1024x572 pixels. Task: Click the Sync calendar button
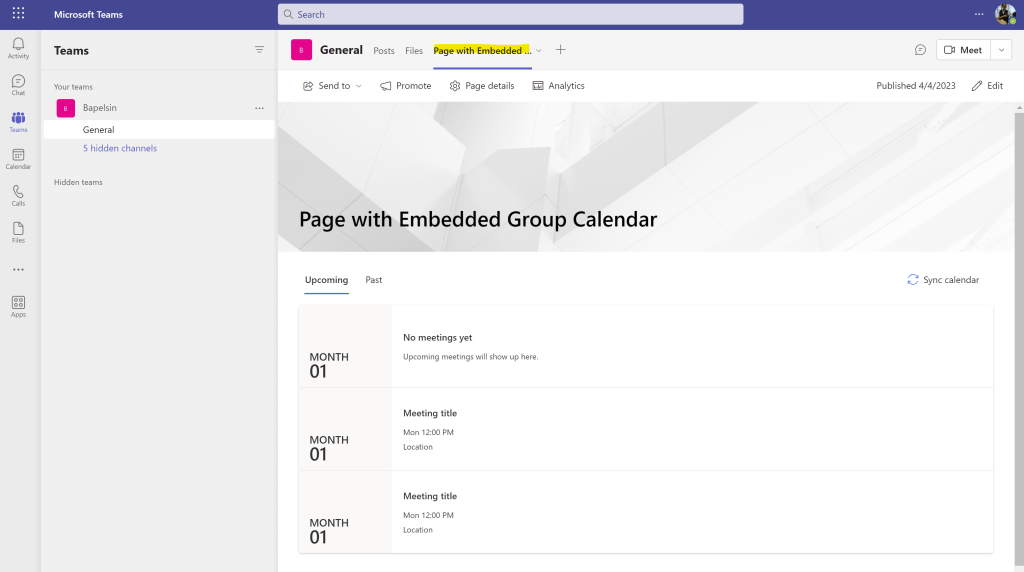pyautogui.click(x=942, y=280)
